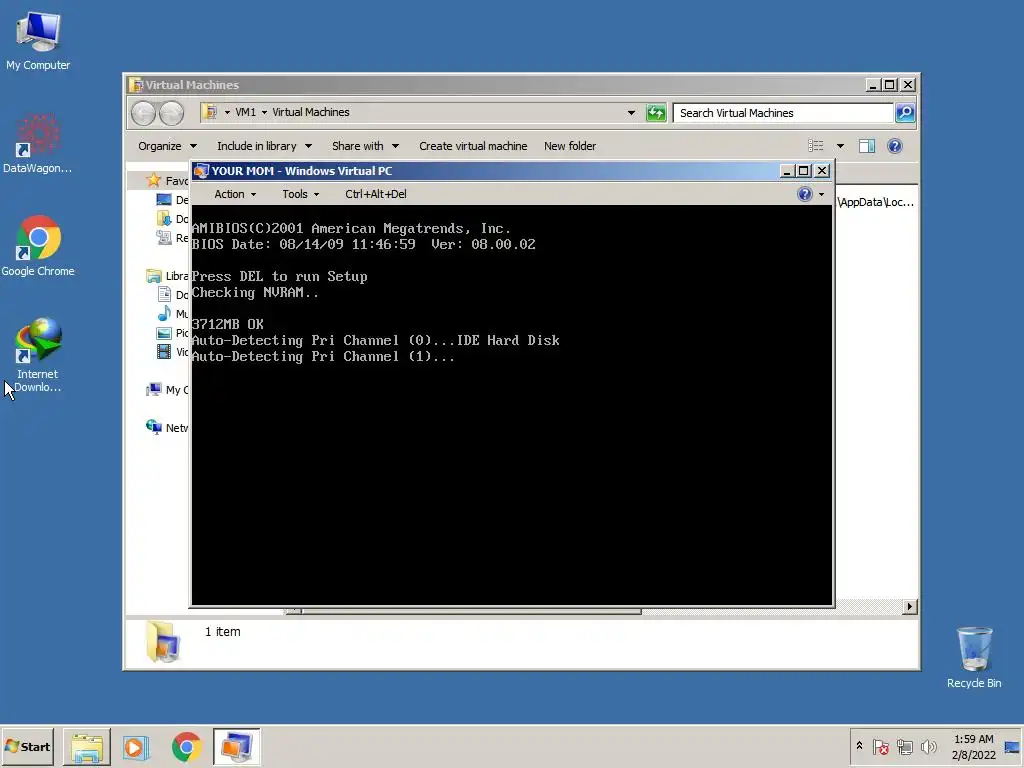The image size is (1024, 768).
Task: Open Internet Download Manager desktop shortcut
Action: coord(38,355)
